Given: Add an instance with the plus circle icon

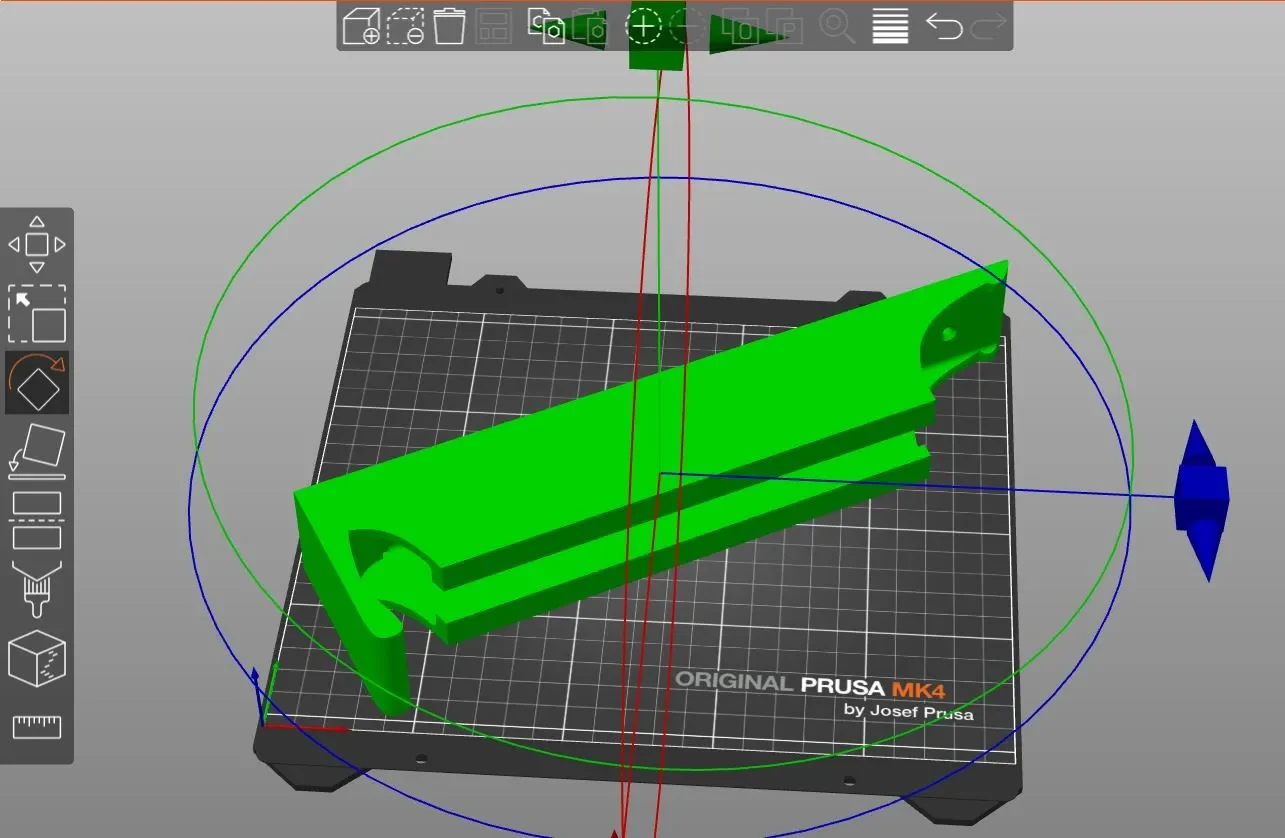Looking at the screenshot, I should 644,26.
